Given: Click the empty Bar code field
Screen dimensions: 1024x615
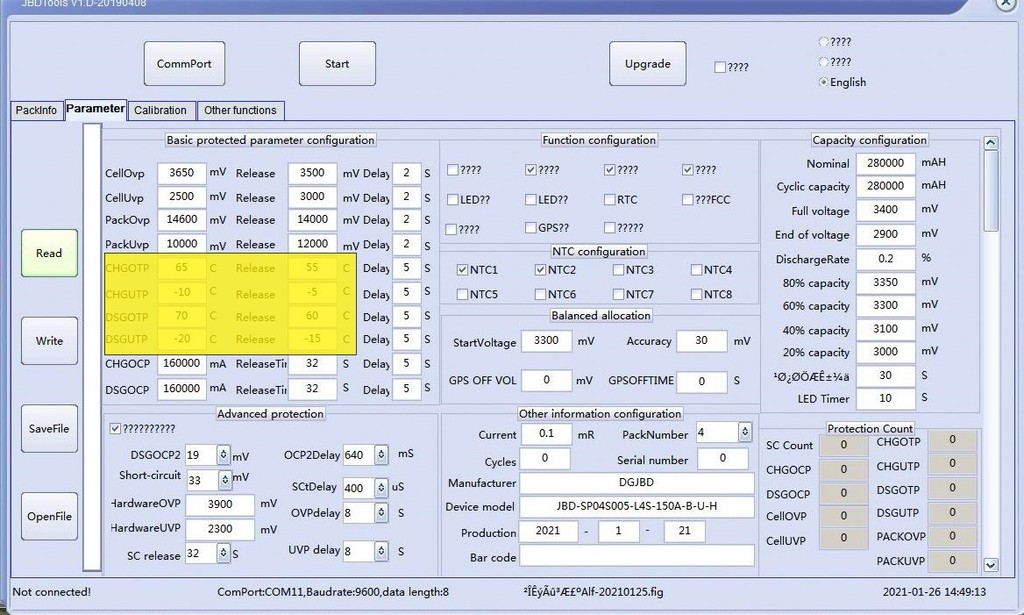Looking at the screenshot, I should [x=637, y=556].
